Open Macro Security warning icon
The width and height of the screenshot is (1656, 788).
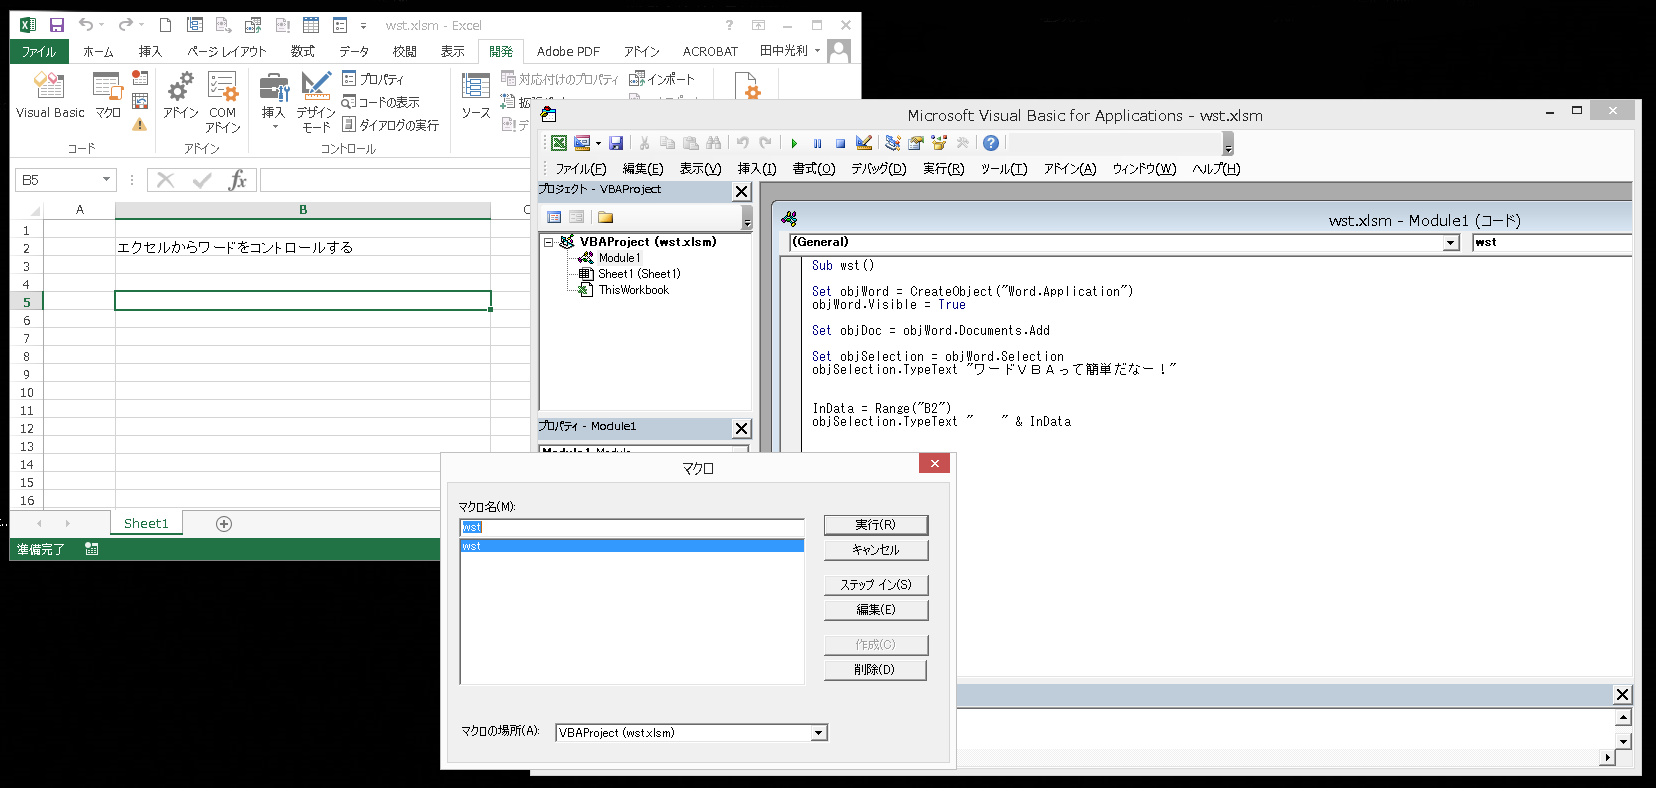coord(140,124)
